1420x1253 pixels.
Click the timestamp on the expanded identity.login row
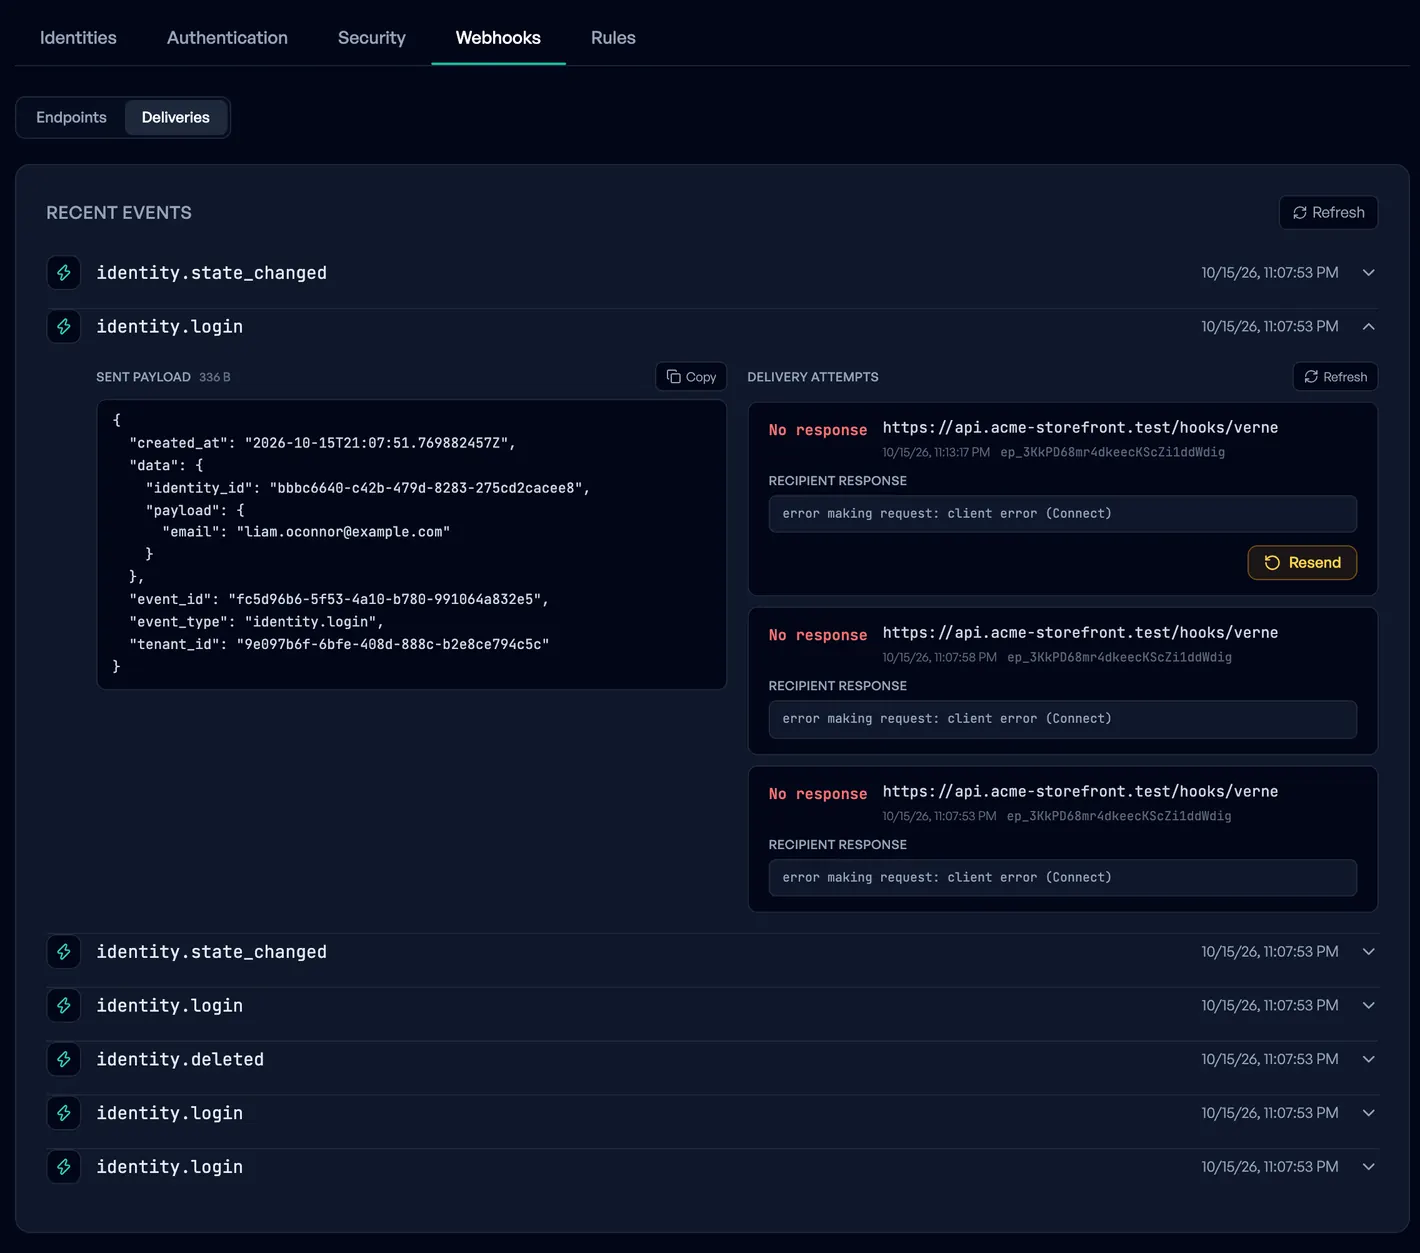coord(1270,326)
